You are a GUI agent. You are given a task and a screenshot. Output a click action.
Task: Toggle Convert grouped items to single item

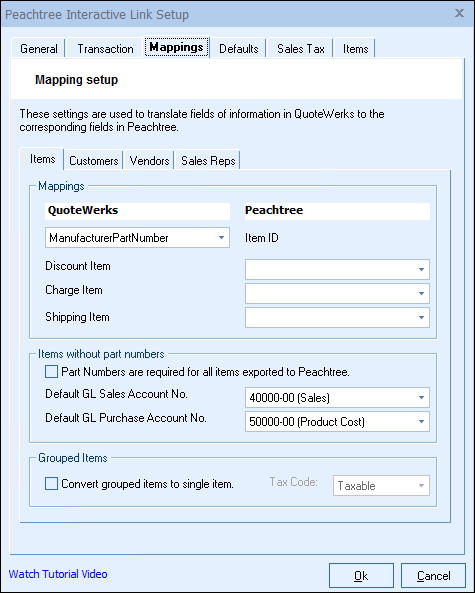pos(51,484)
